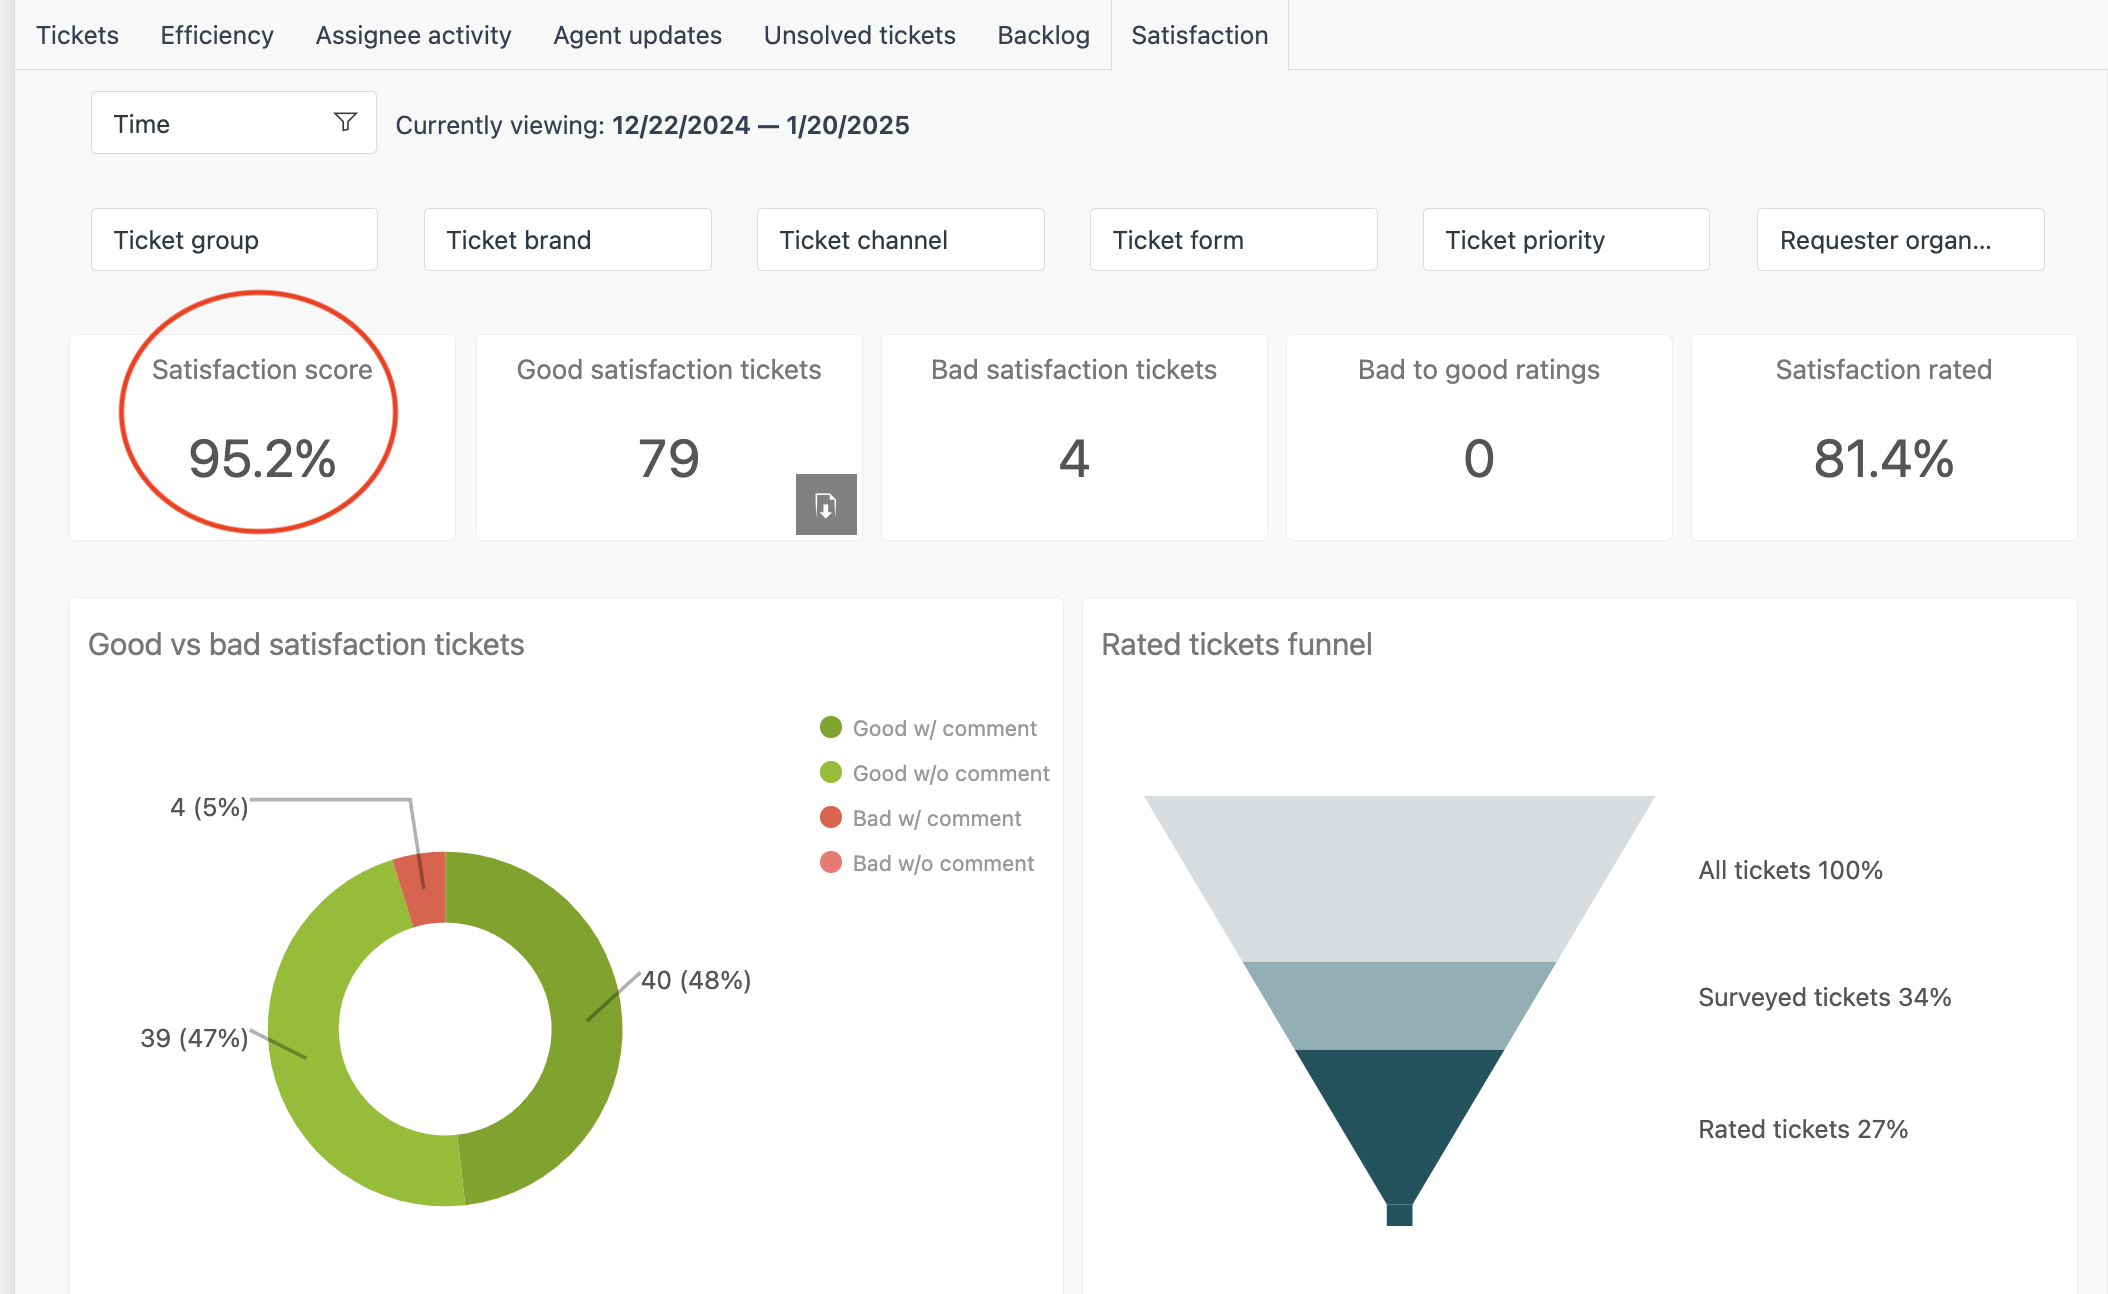Open the Unsolved tickets tab
This screenshot has width=2108, height=1294.
tap(859, 35)
